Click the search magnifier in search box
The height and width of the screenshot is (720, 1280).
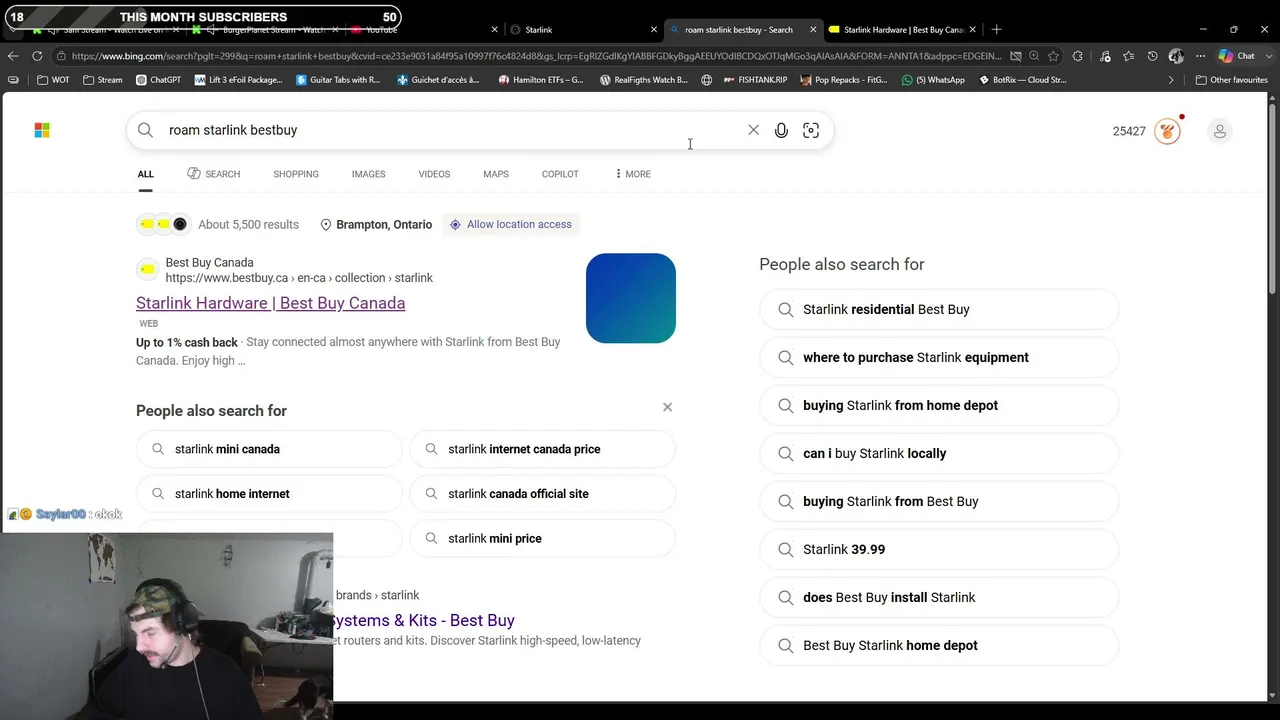(x=146, y=130)
